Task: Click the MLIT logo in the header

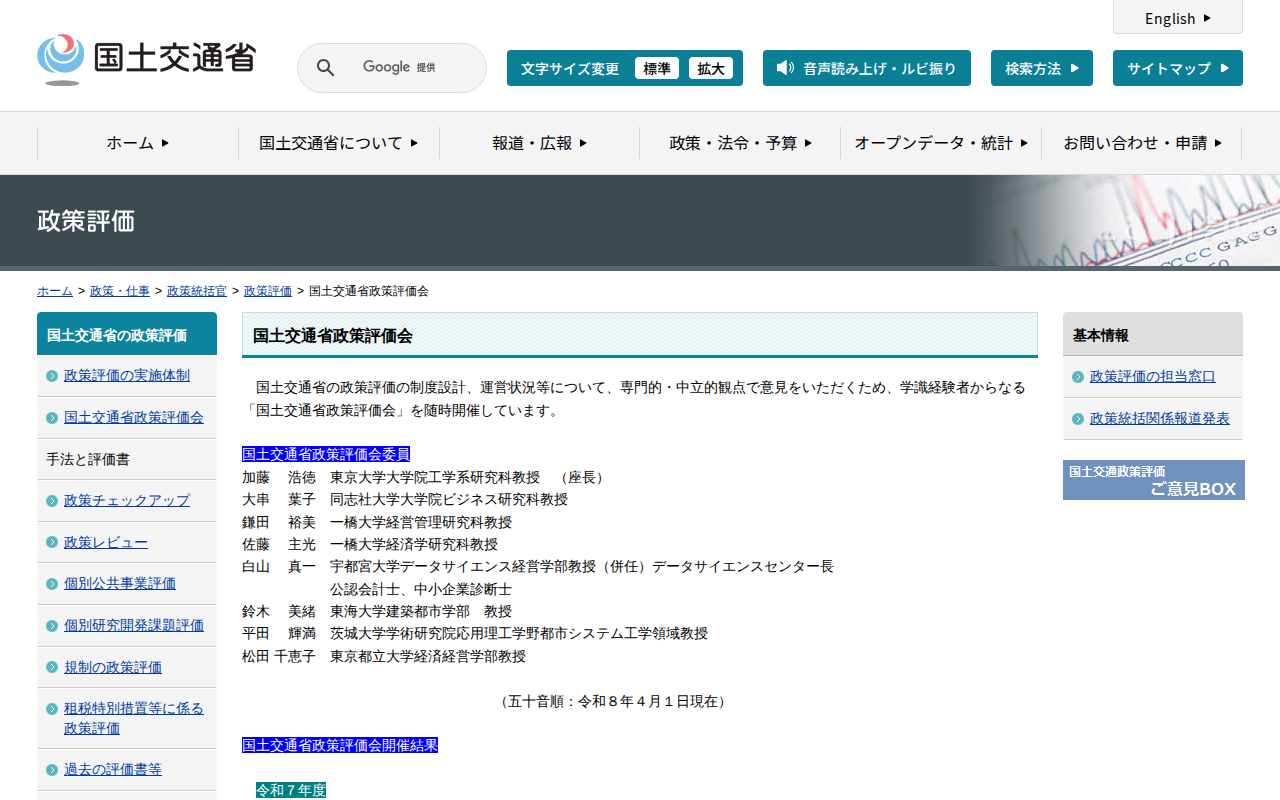Action: pos(146,59)
